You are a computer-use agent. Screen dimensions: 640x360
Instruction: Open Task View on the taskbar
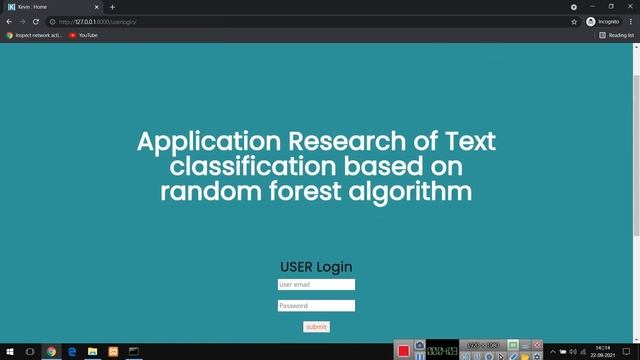(30, 351)
